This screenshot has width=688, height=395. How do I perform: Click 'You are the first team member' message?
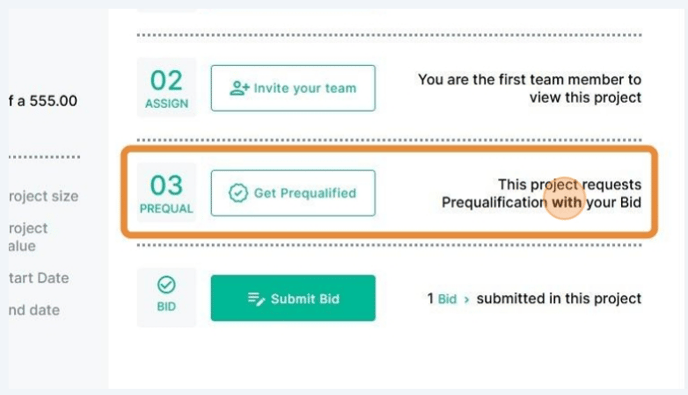click(530, 88)
